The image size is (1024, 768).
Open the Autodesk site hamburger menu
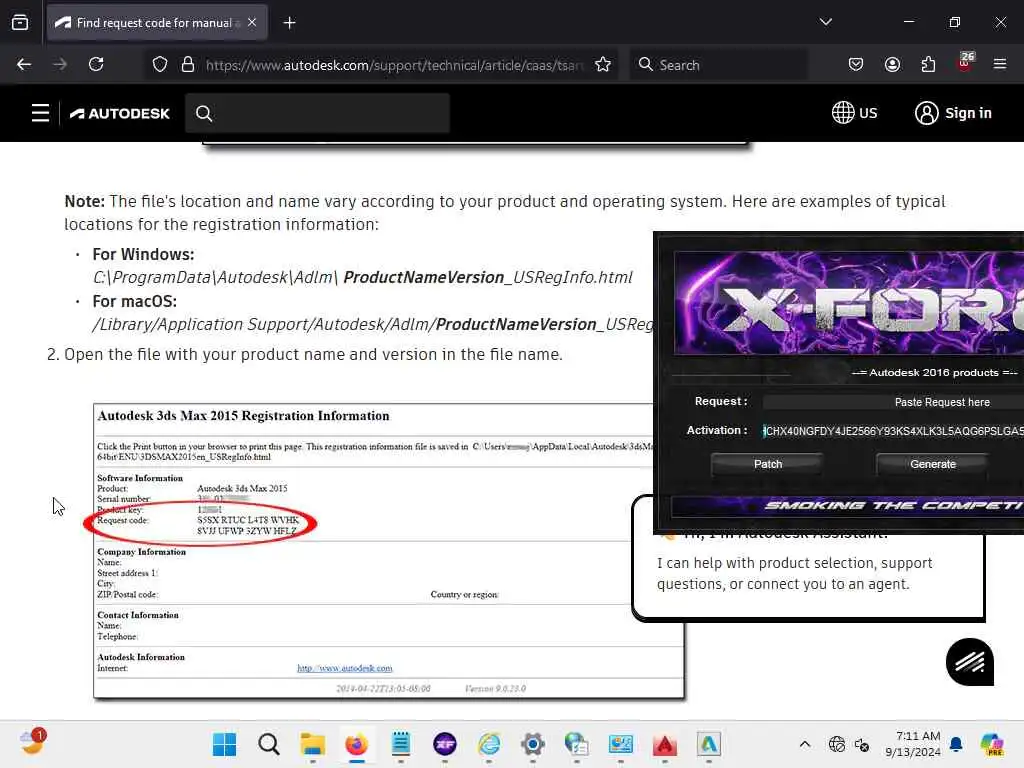tap(40, 113)
